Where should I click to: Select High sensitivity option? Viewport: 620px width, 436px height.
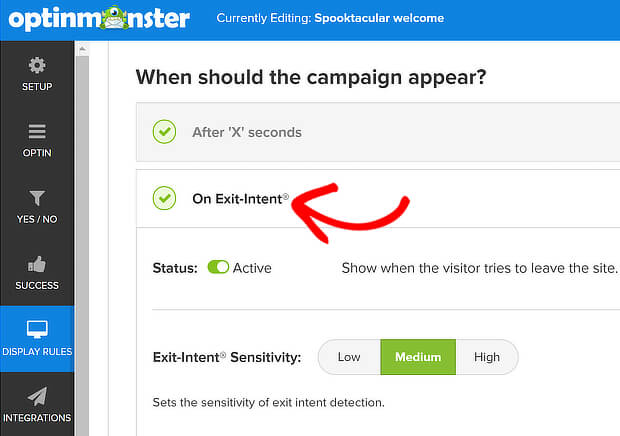(x=487, y=357)
